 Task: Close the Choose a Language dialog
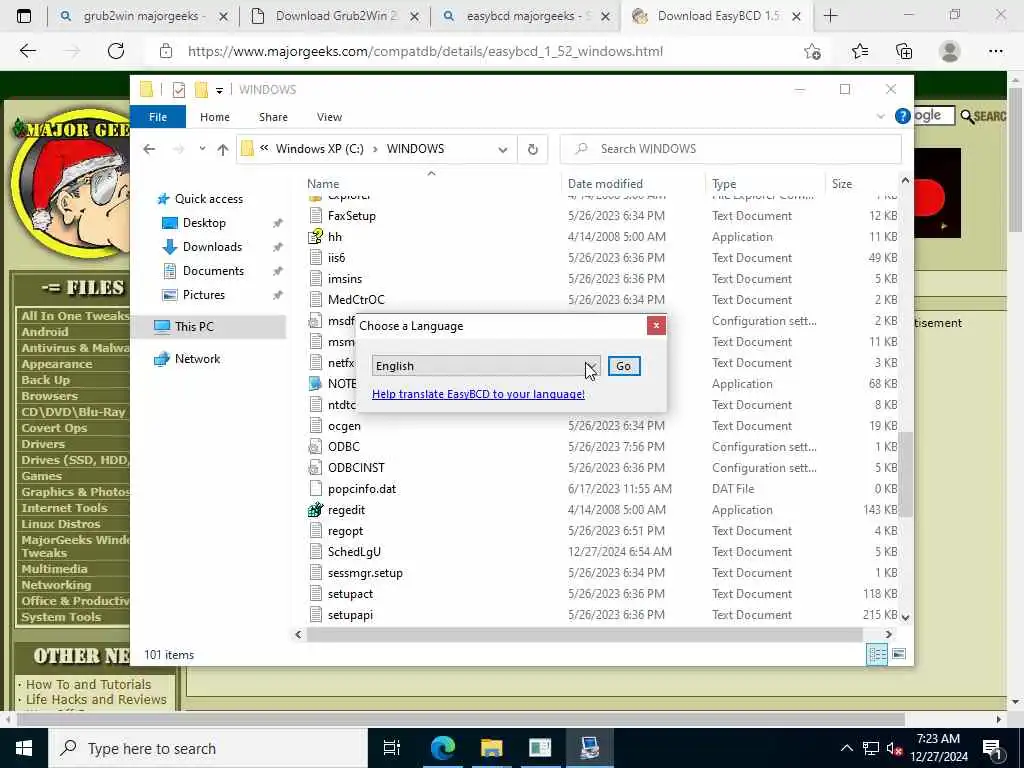click(656, 325)
